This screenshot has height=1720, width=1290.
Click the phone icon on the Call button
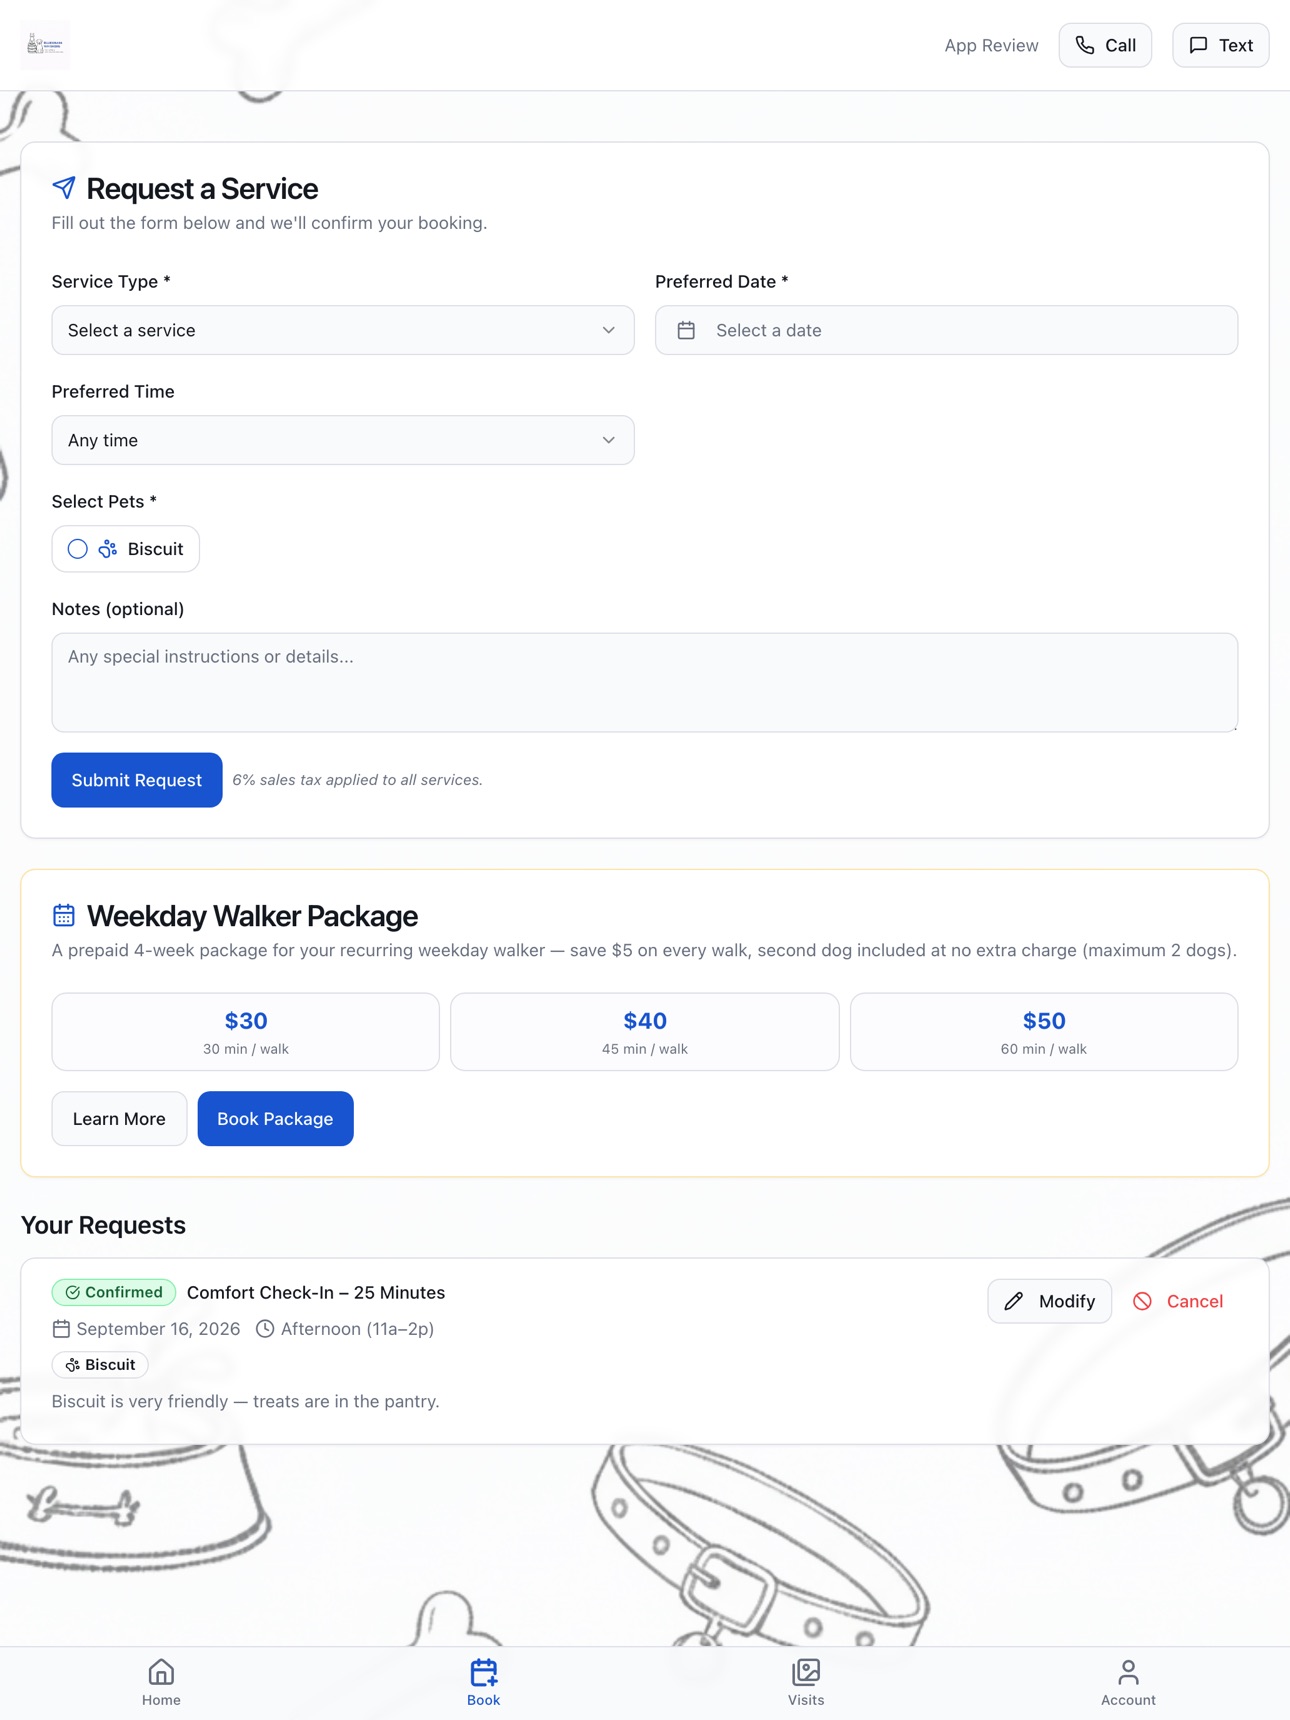coord(1085,45)
